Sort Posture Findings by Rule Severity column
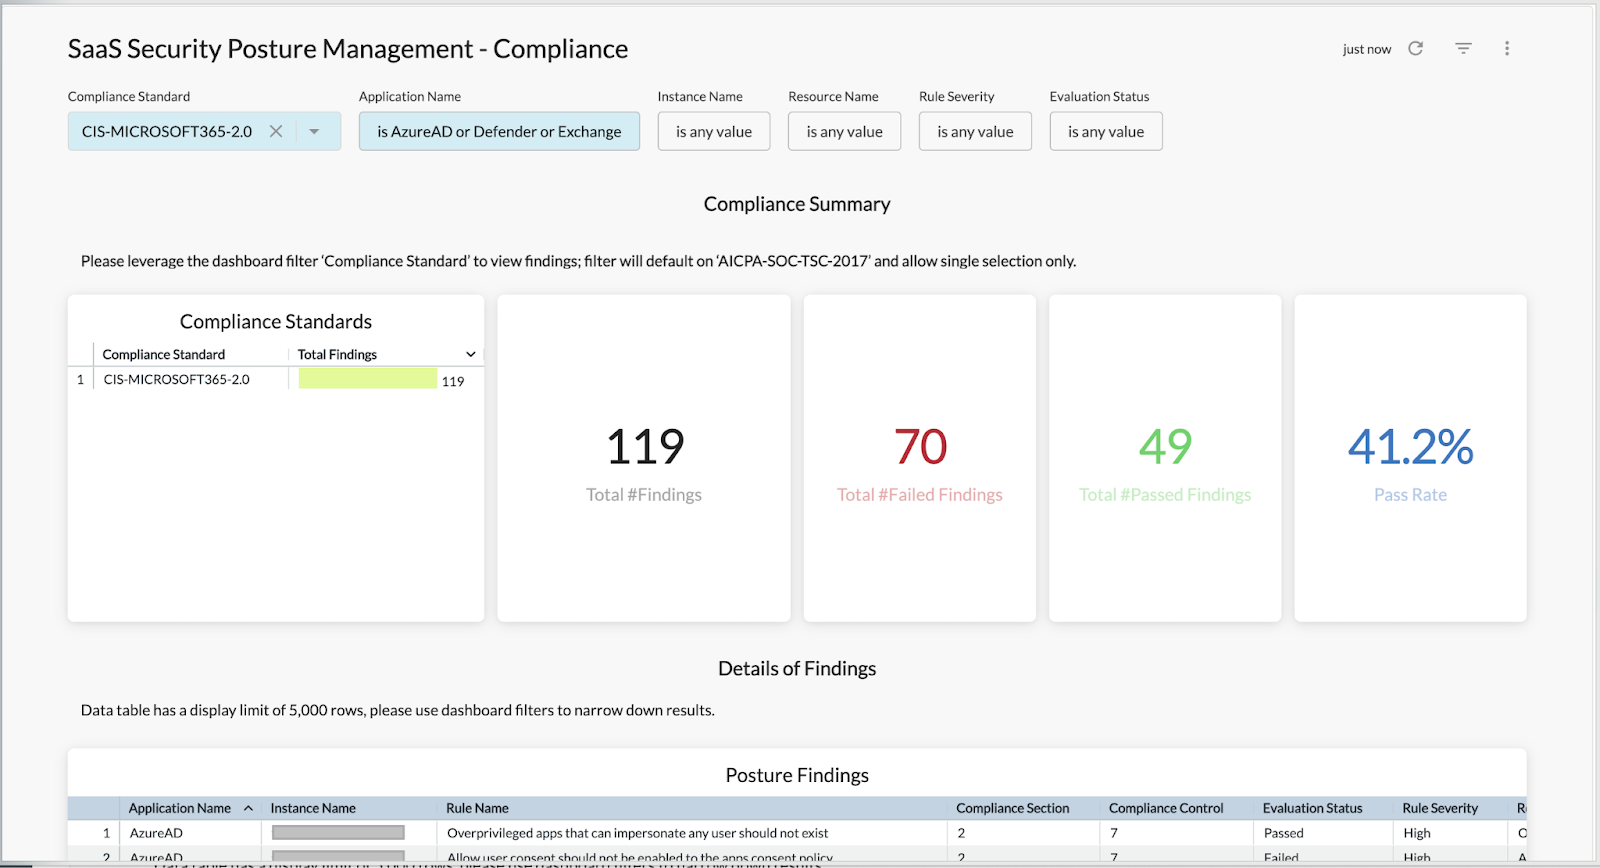Image resolution: width=1600 pixels, height=868 pixels. (1440, 808)
